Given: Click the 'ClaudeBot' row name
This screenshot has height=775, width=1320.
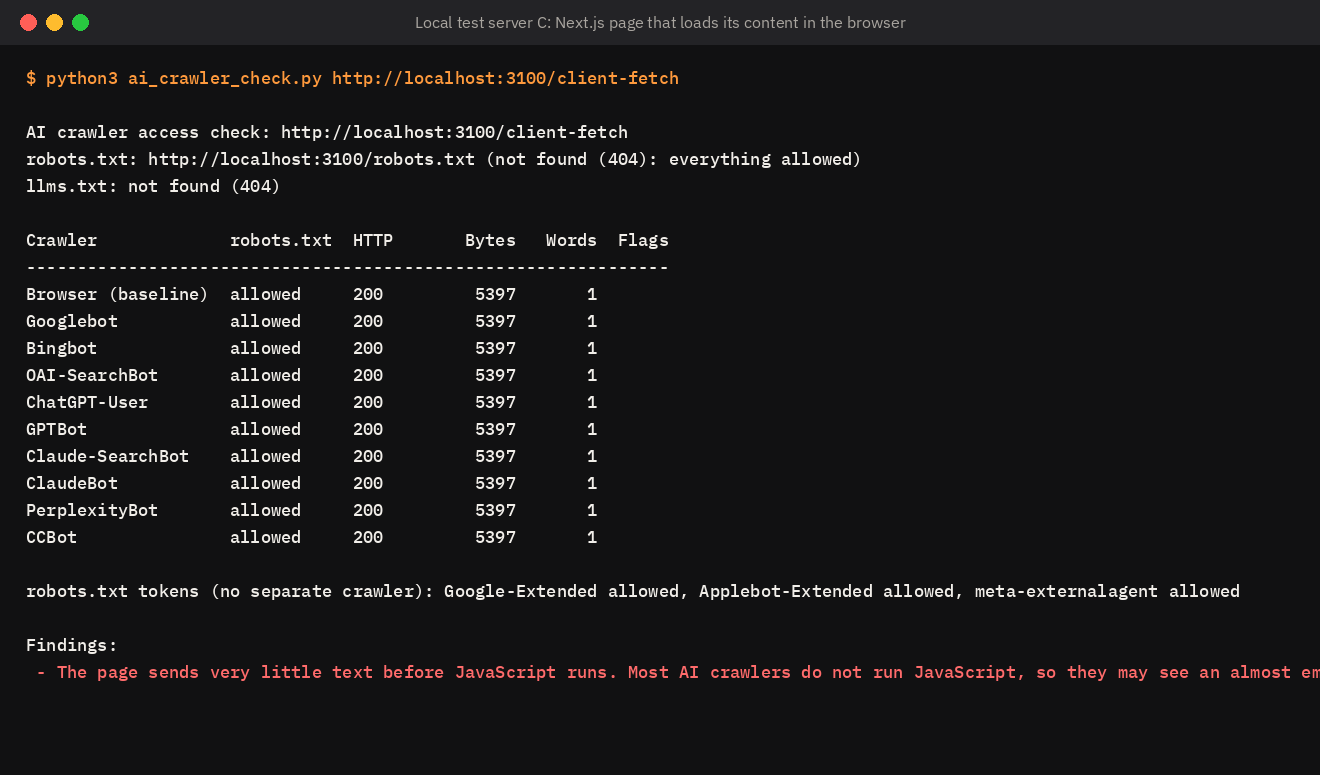Looking at the screenshot, I should click(x=72, y=483).
